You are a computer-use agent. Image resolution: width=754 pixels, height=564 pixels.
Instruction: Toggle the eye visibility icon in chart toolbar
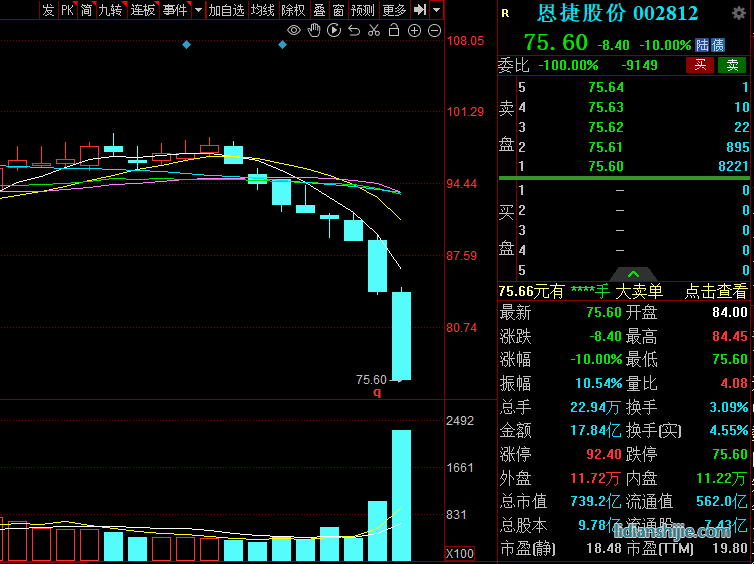tap(294, 31)
